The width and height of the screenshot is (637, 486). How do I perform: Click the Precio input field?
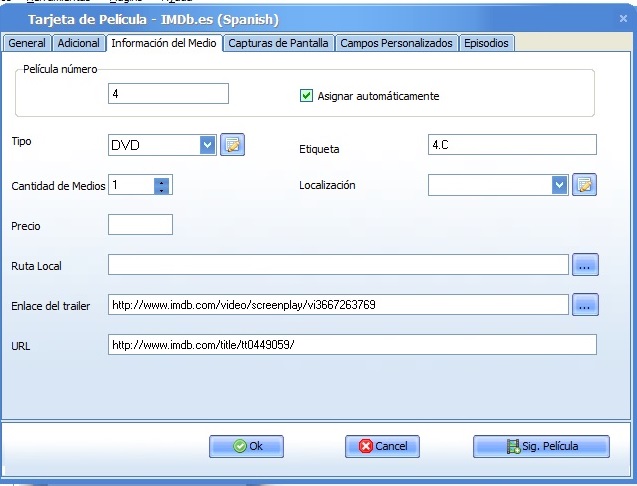pos(140,225)
